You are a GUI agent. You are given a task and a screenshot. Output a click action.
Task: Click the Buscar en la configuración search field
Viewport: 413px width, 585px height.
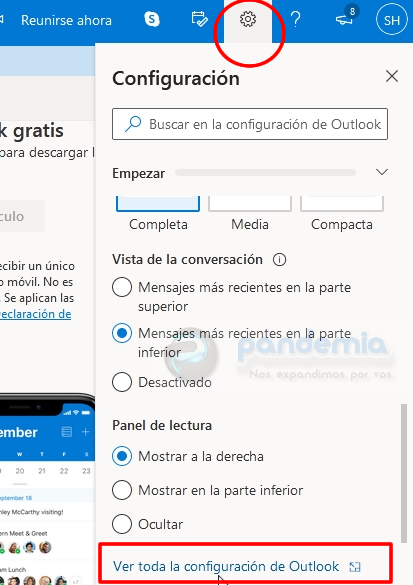coord(250,124)
